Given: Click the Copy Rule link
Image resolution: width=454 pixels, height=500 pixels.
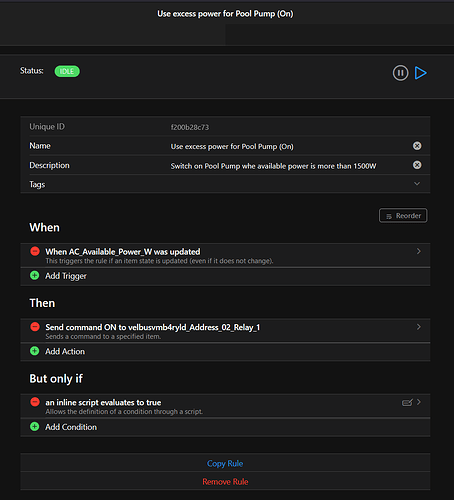Looking at the screenshot, I should 225,463.
